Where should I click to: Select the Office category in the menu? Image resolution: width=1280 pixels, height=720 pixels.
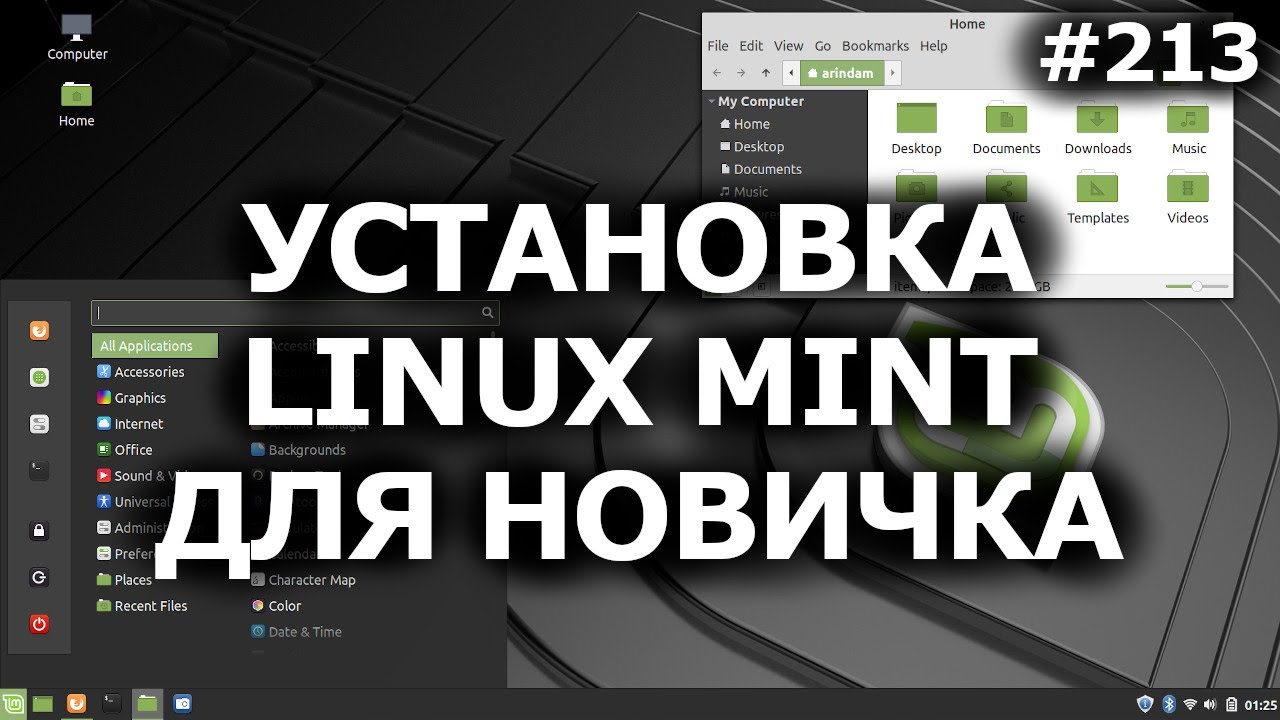click(x=125, y=449)
